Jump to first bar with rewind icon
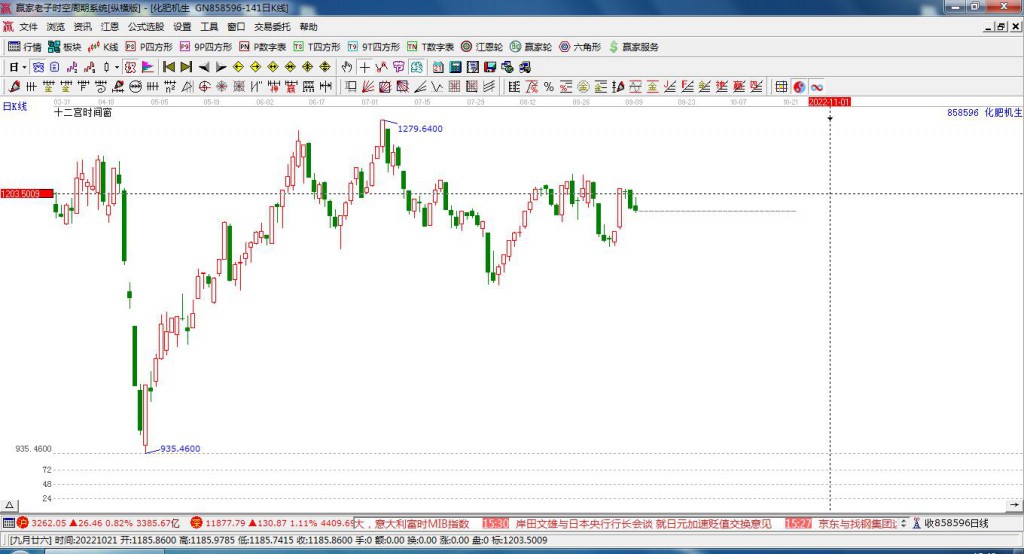Image resolution: width=1024 pixels, height=554 pixels. (168, 67)
